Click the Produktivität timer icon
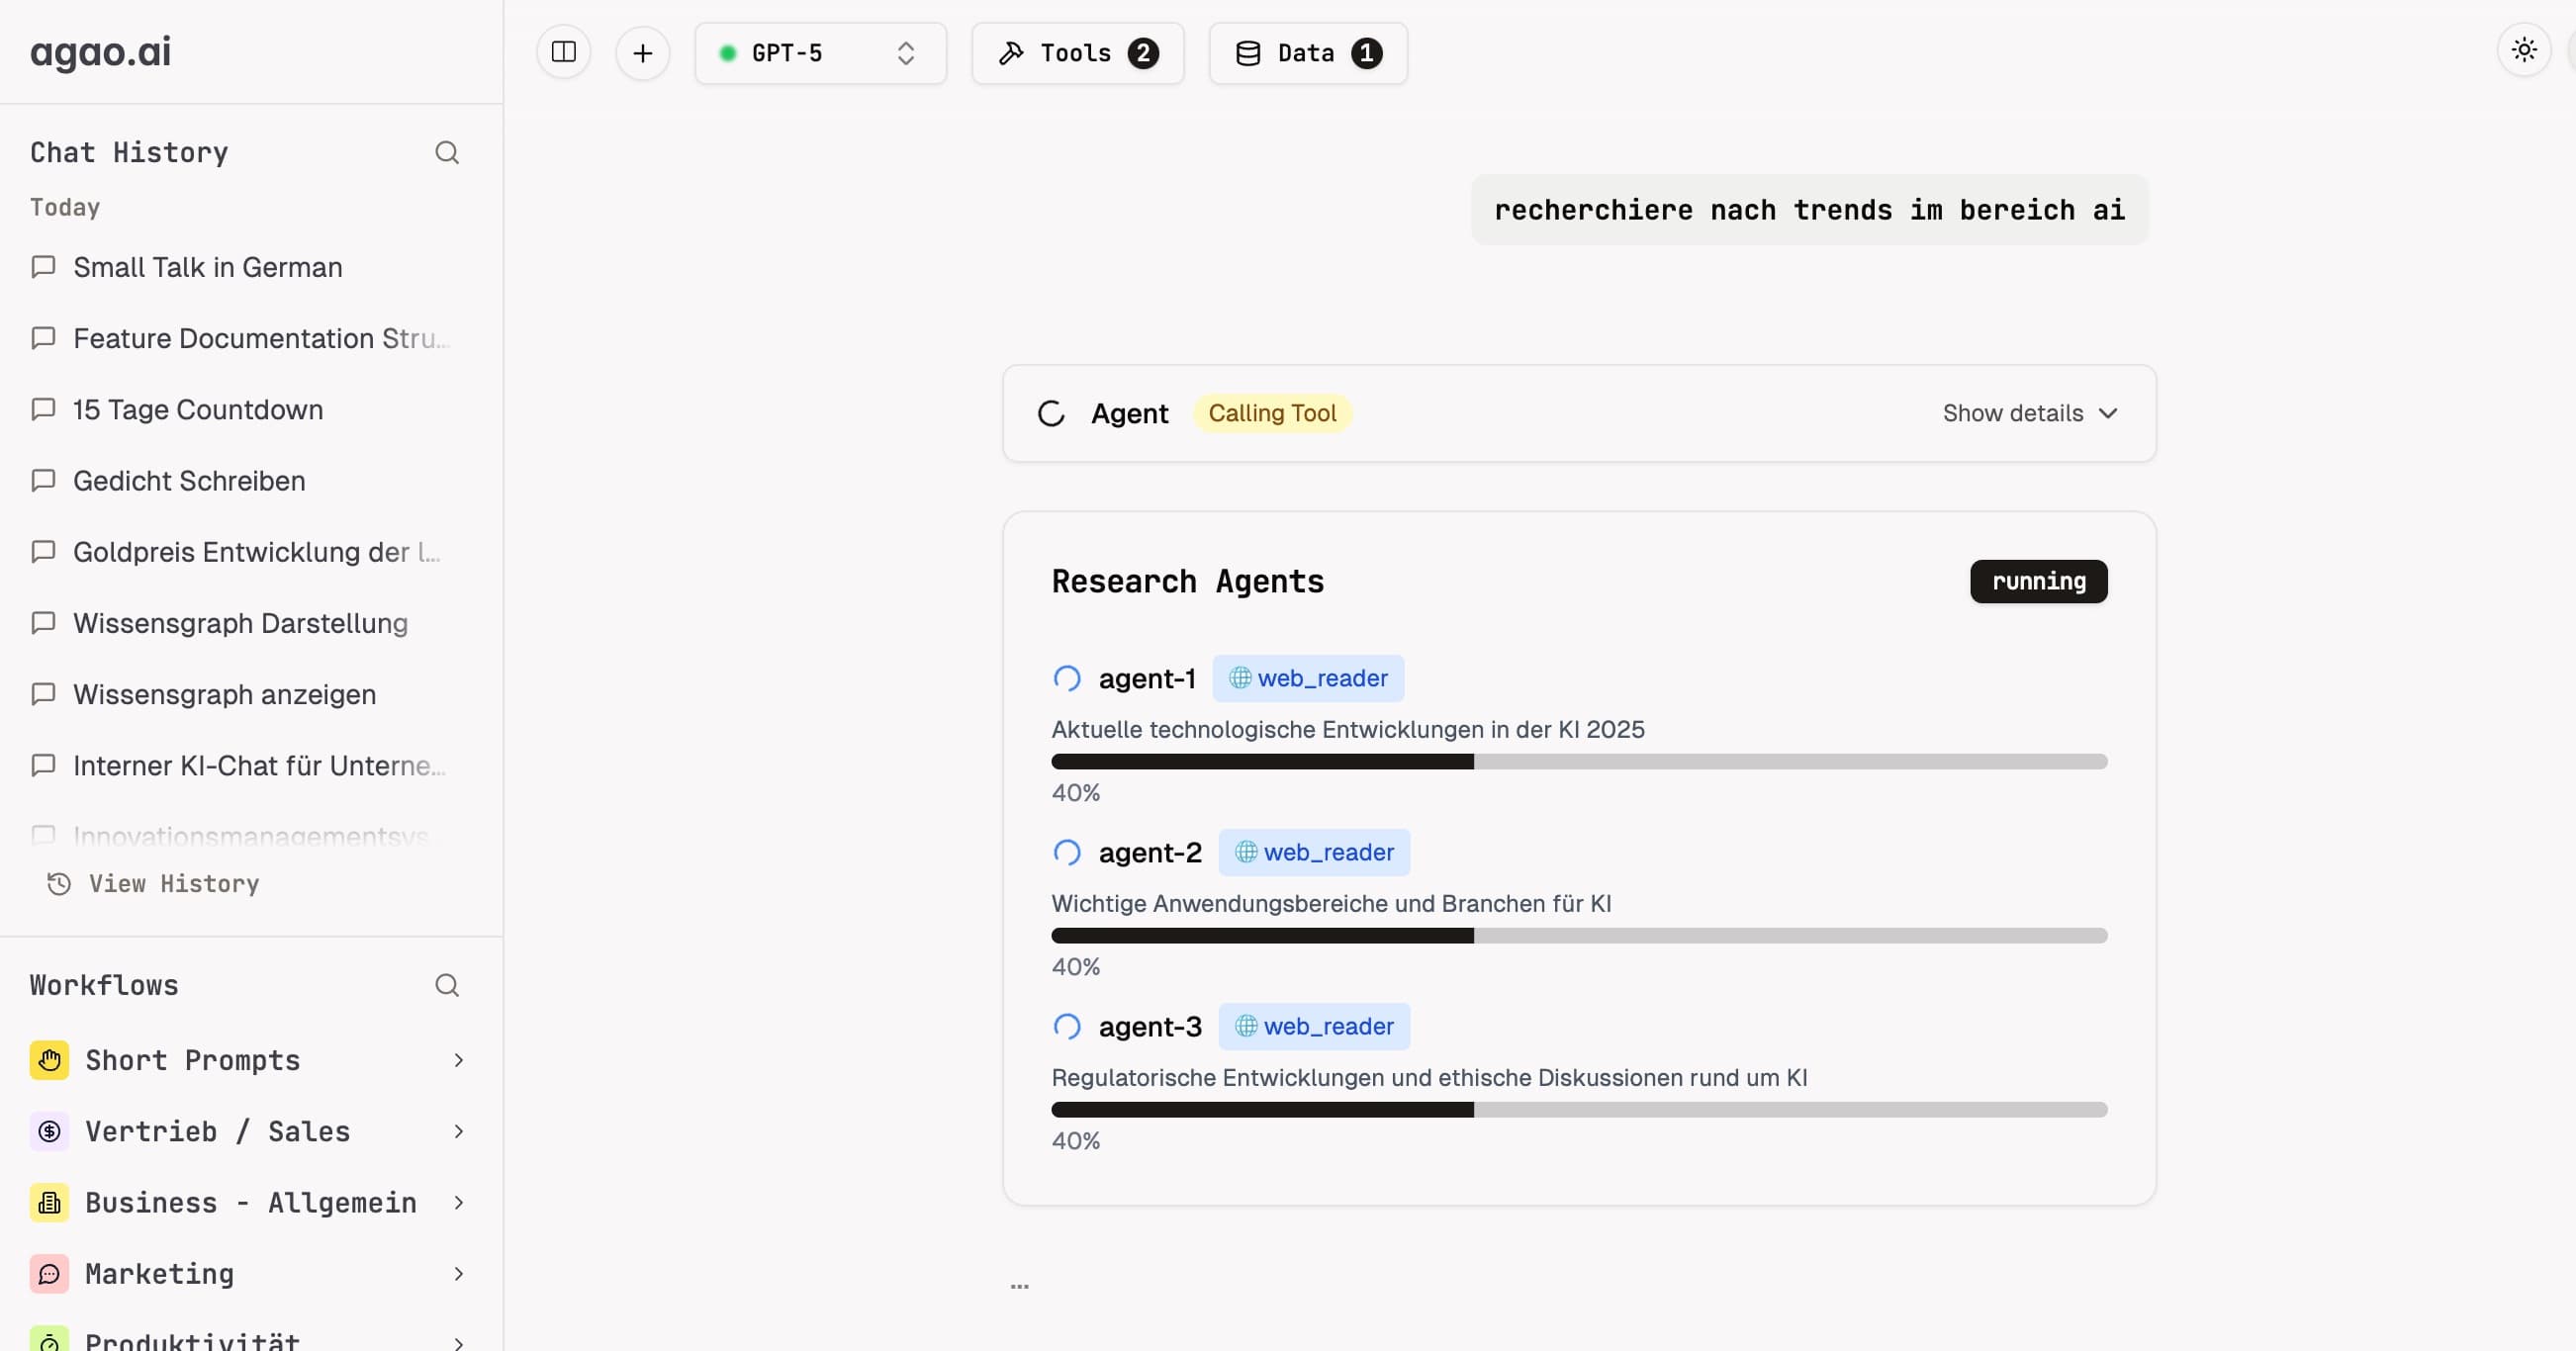This screenshot has width=2576, height=1351. [x=49, y=1340]
